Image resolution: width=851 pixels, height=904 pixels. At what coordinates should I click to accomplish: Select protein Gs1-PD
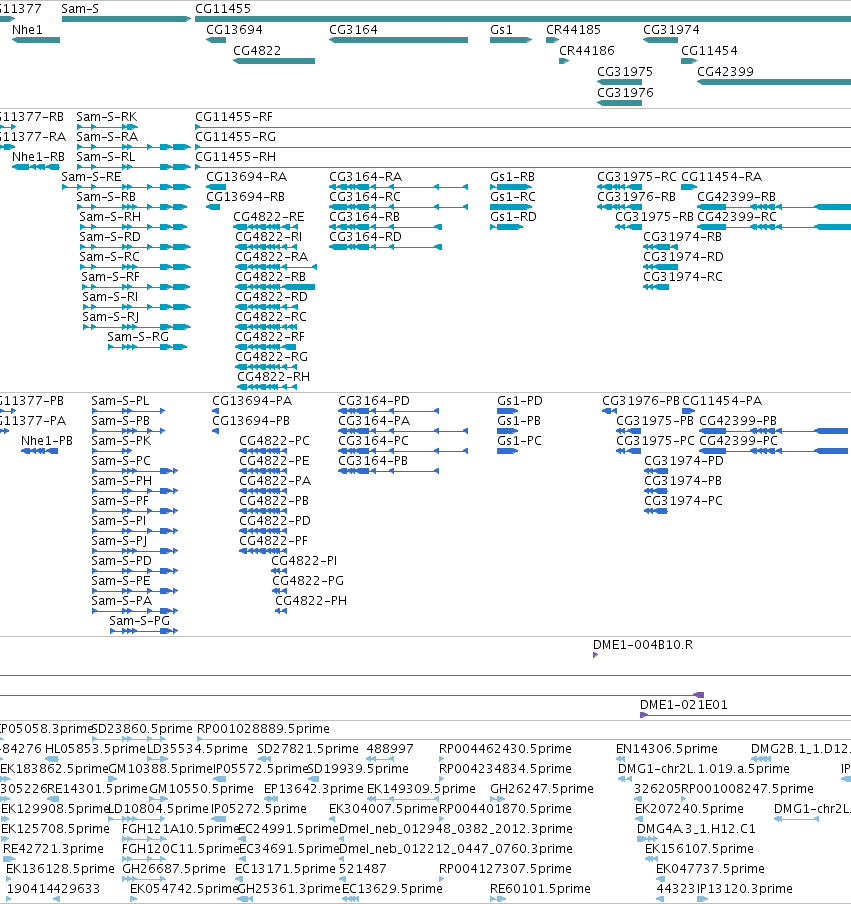(519, 401)
